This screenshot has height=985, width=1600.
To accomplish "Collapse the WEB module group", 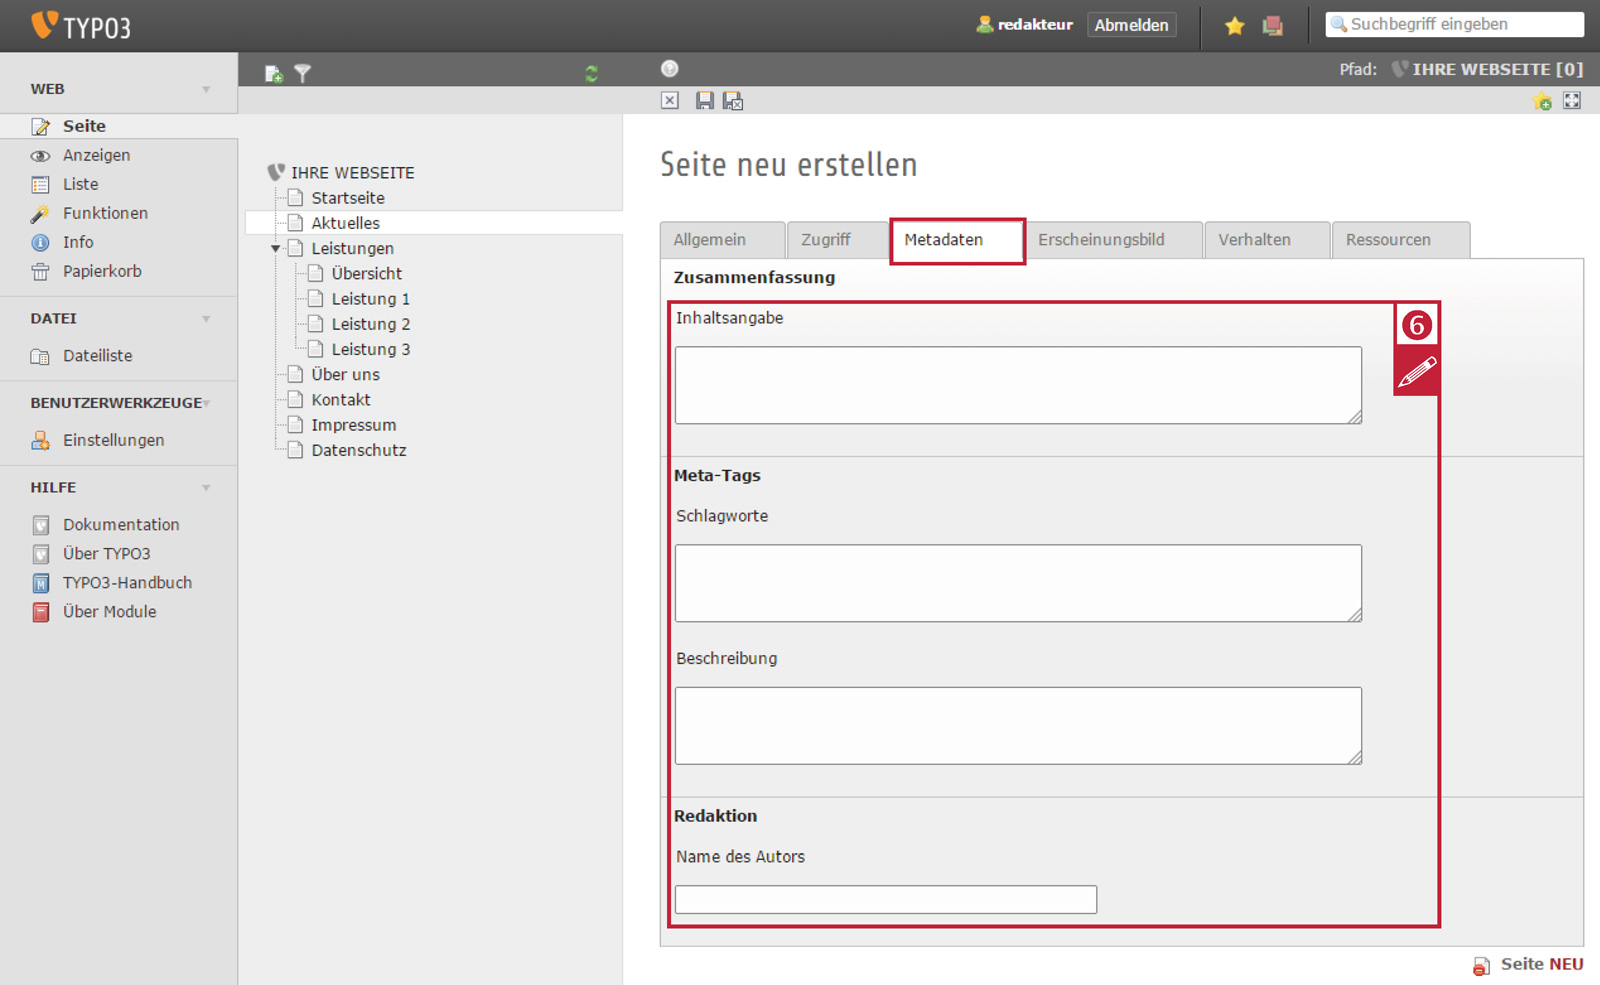I will (x=206, y=89).
